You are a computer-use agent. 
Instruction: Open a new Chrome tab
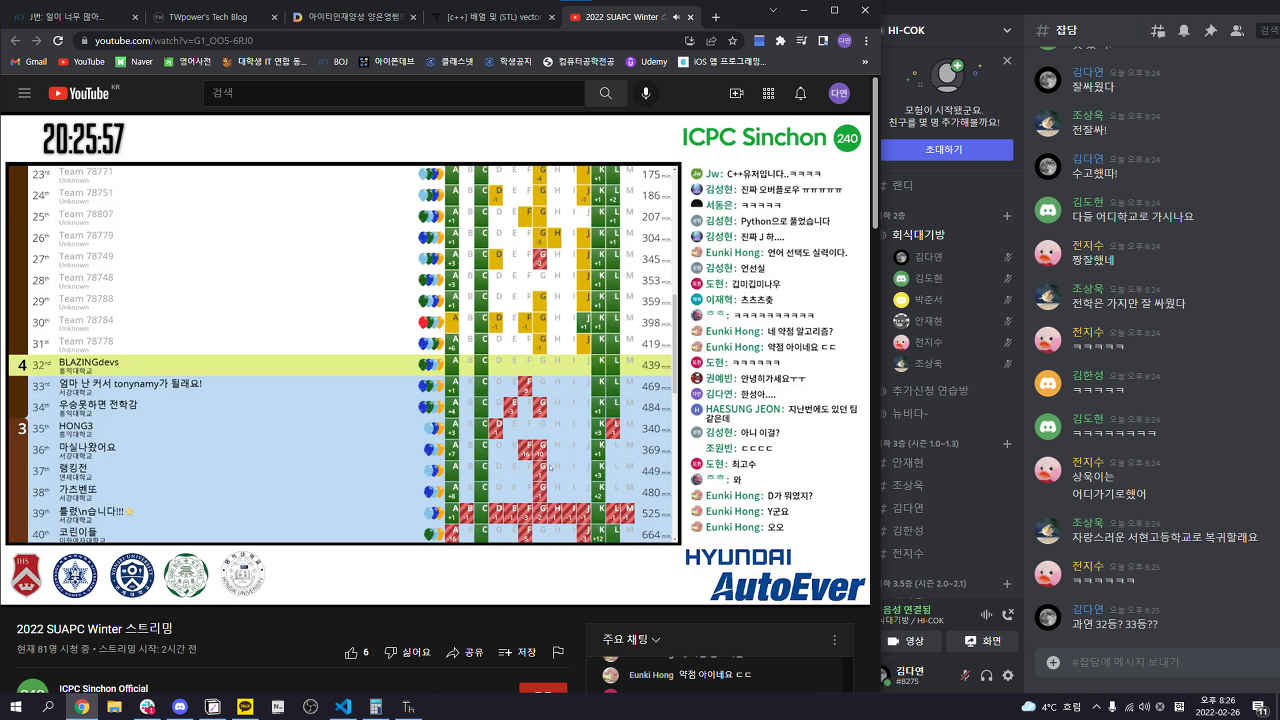tap(716, 17)
